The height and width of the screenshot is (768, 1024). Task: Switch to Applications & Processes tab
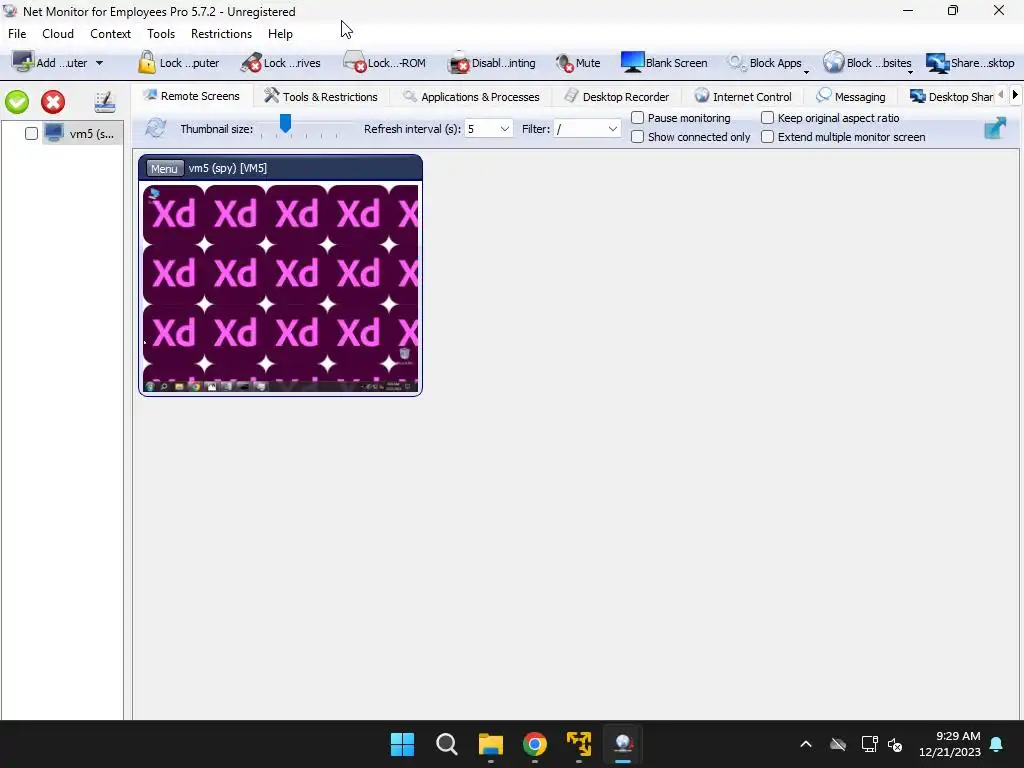click(x=472, y=97)
